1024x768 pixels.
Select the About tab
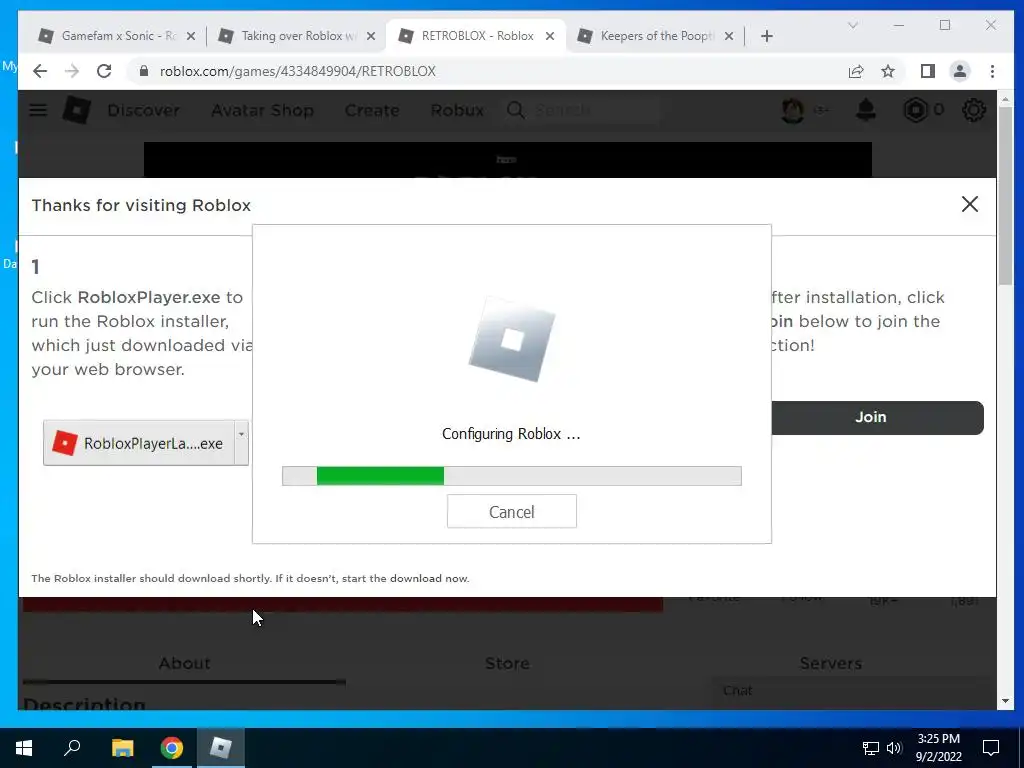click(184, 664)
